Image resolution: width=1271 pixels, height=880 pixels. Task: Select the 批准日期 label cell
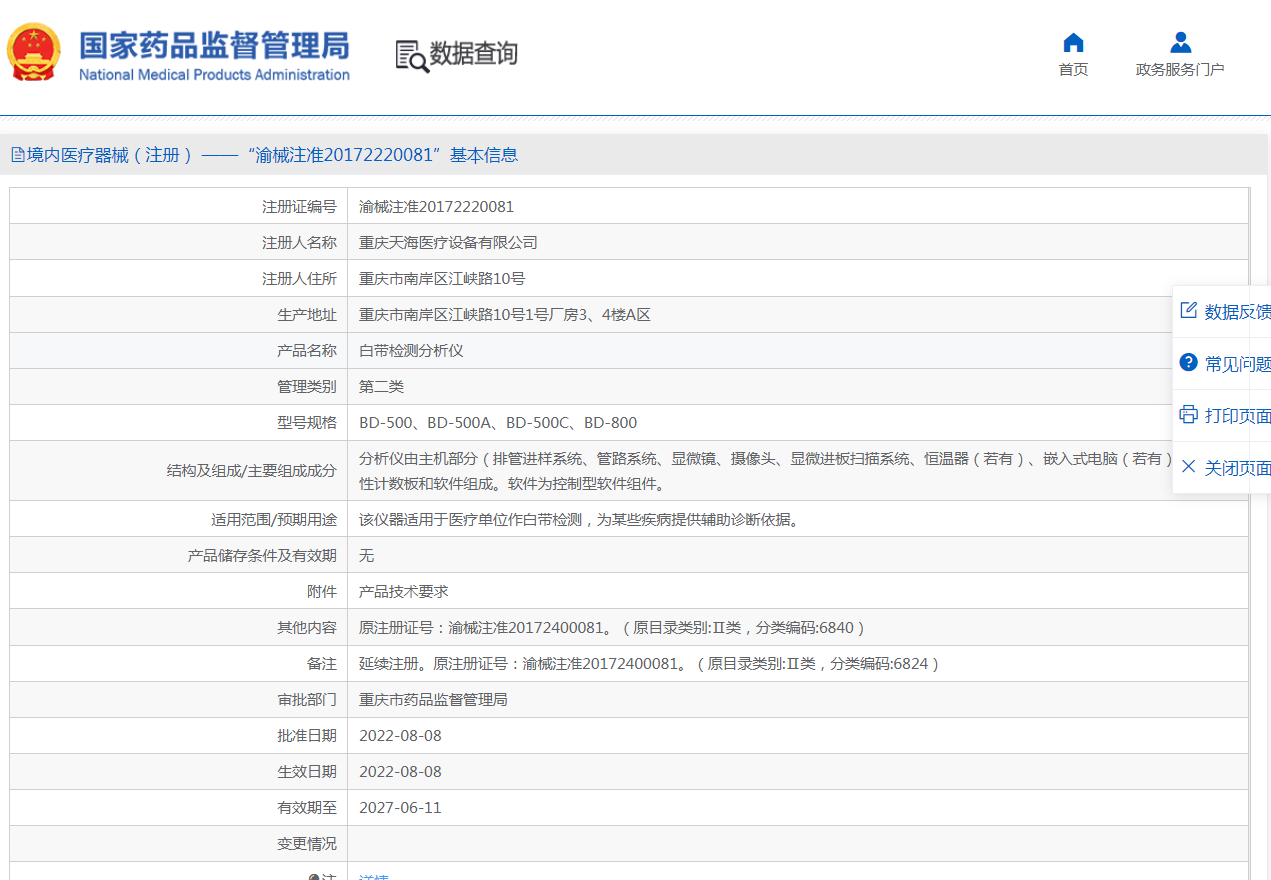coord(179,735)
